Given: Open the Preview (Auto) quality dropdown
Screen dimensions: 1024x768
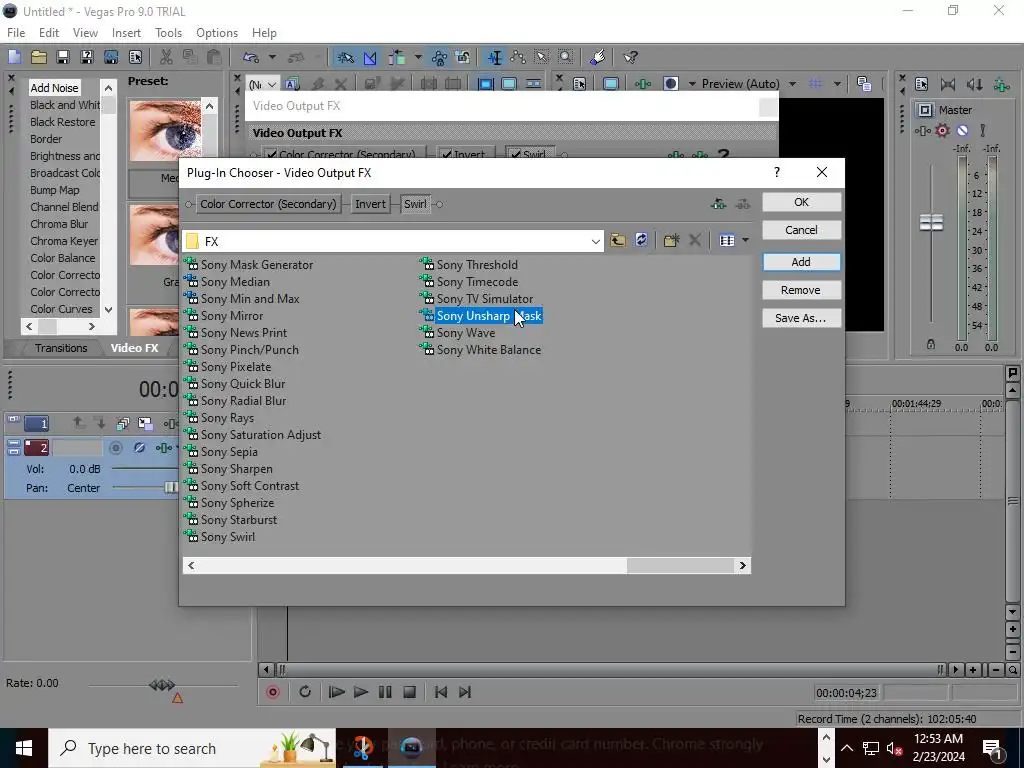Looking at the screenshot, I should 792,84.
